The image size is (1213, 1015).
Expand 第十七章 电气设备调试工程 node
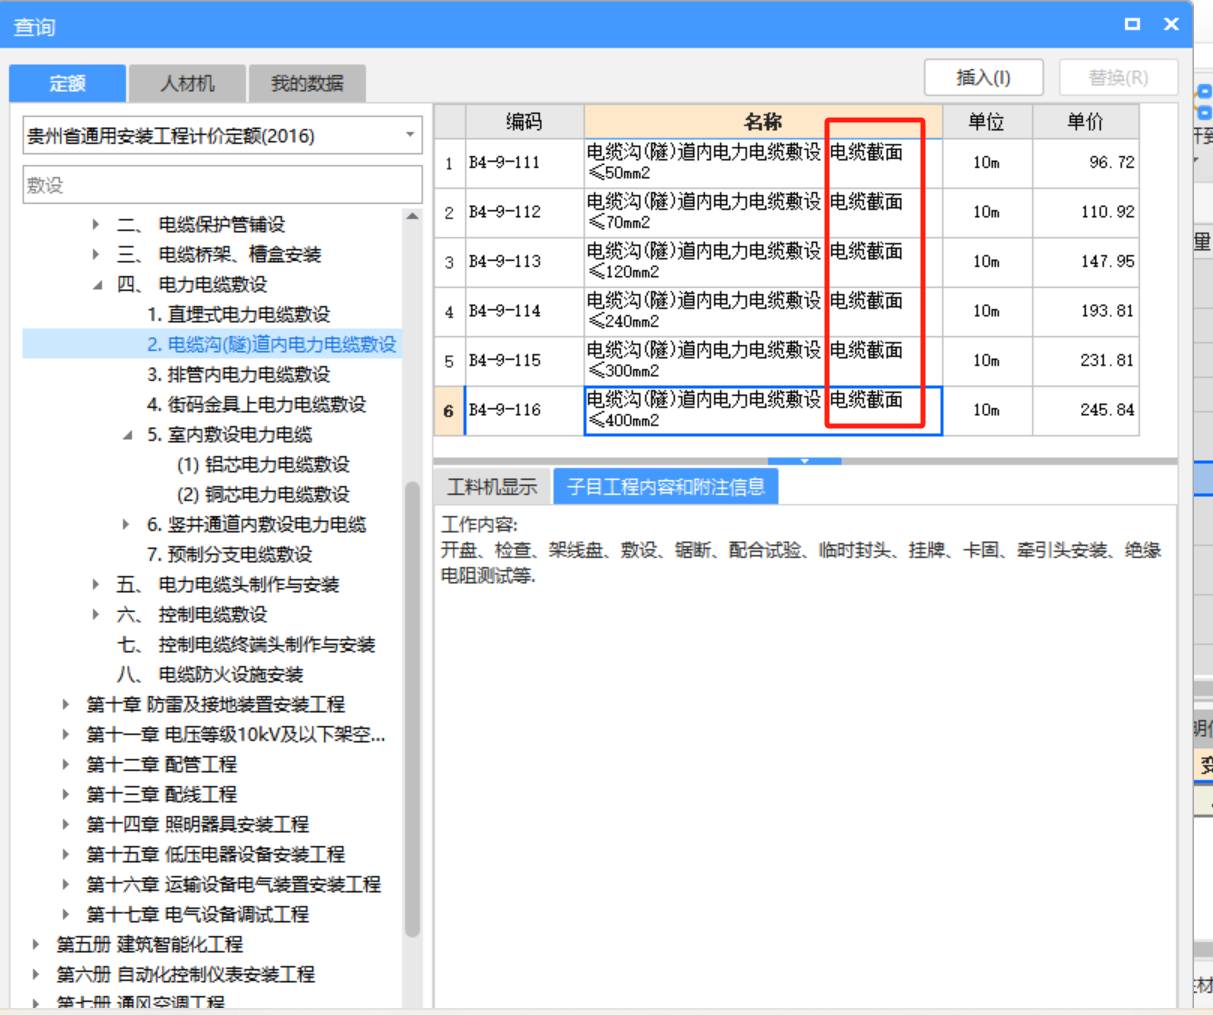point(66,915)
